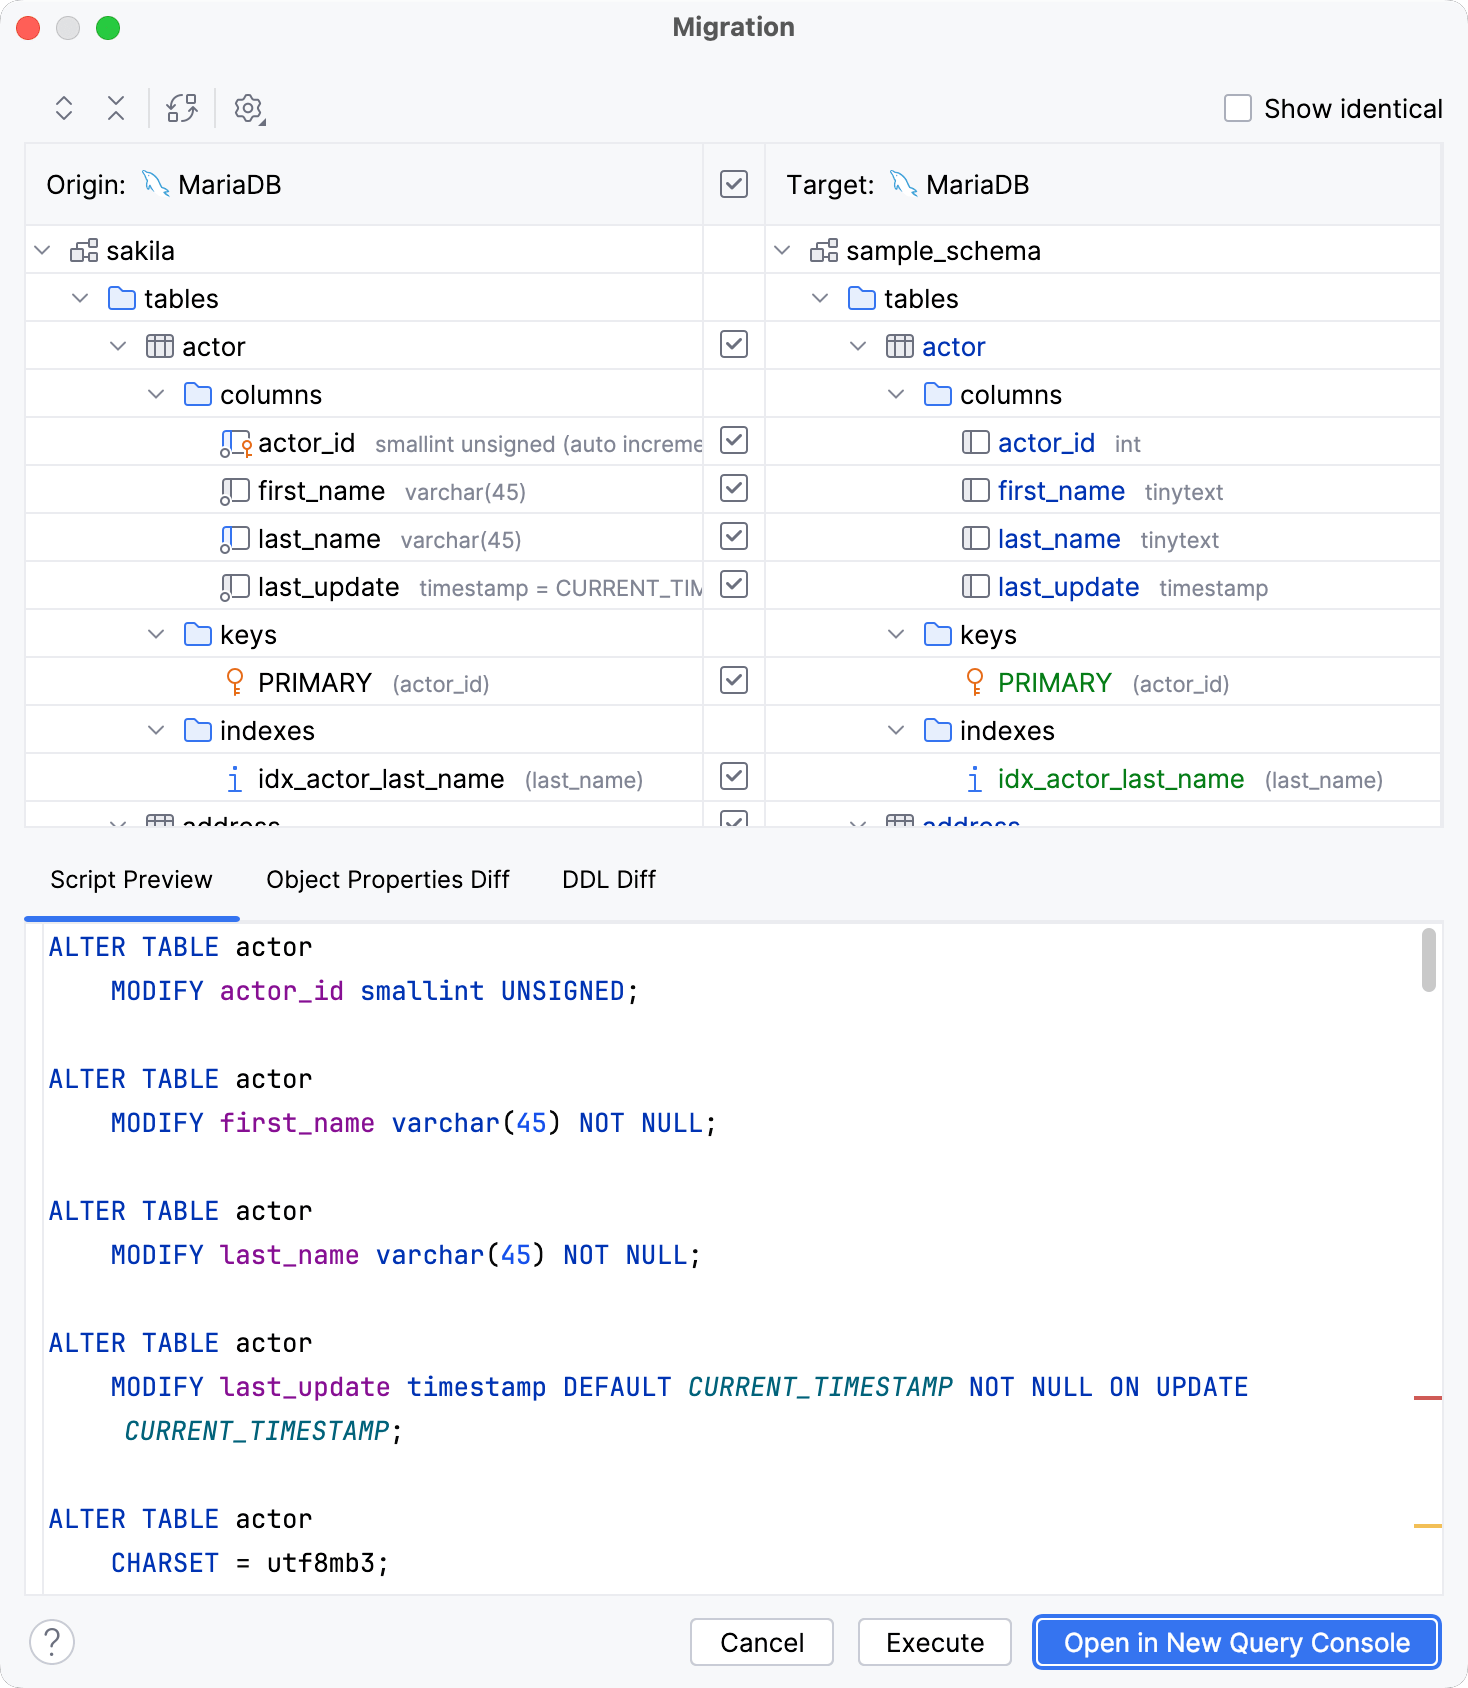Open the DDL Diff tab
This screenshot has width=1468, height=1688.
click(608, 880)
